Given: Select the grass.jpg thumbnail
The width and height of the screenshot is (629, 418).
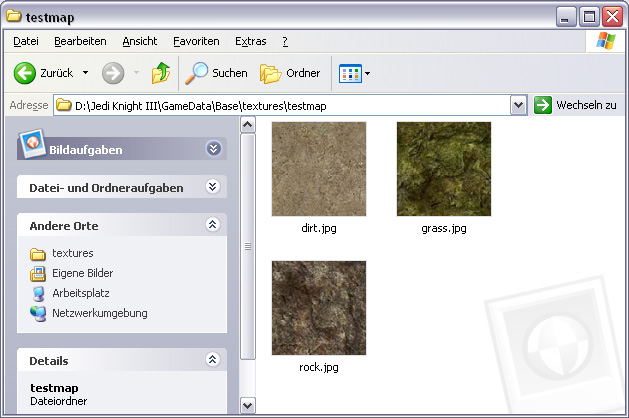Looking at the screenshot, I should [x=444, y=169].
